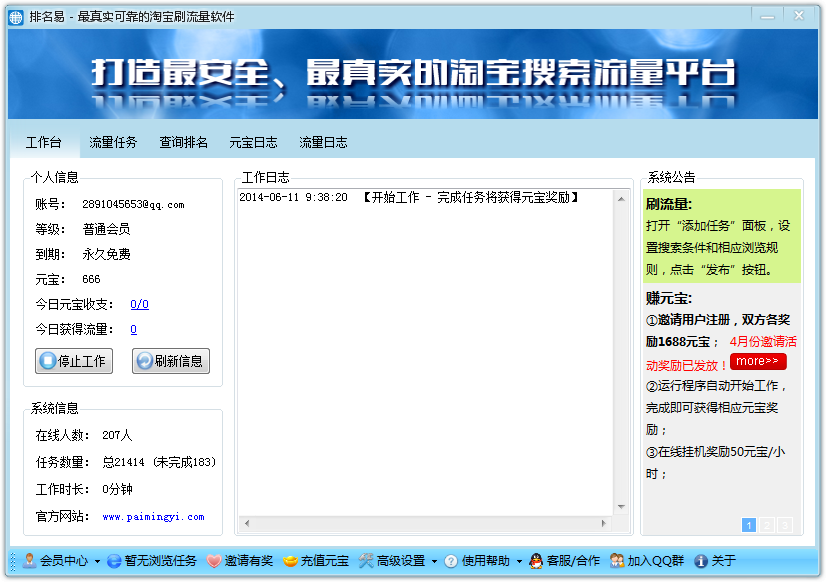Image resolution: width=826 pixels, height=582 pixels.
Task: Click the red 4月份邀请活 announcement text
Action: coord(763,342)
